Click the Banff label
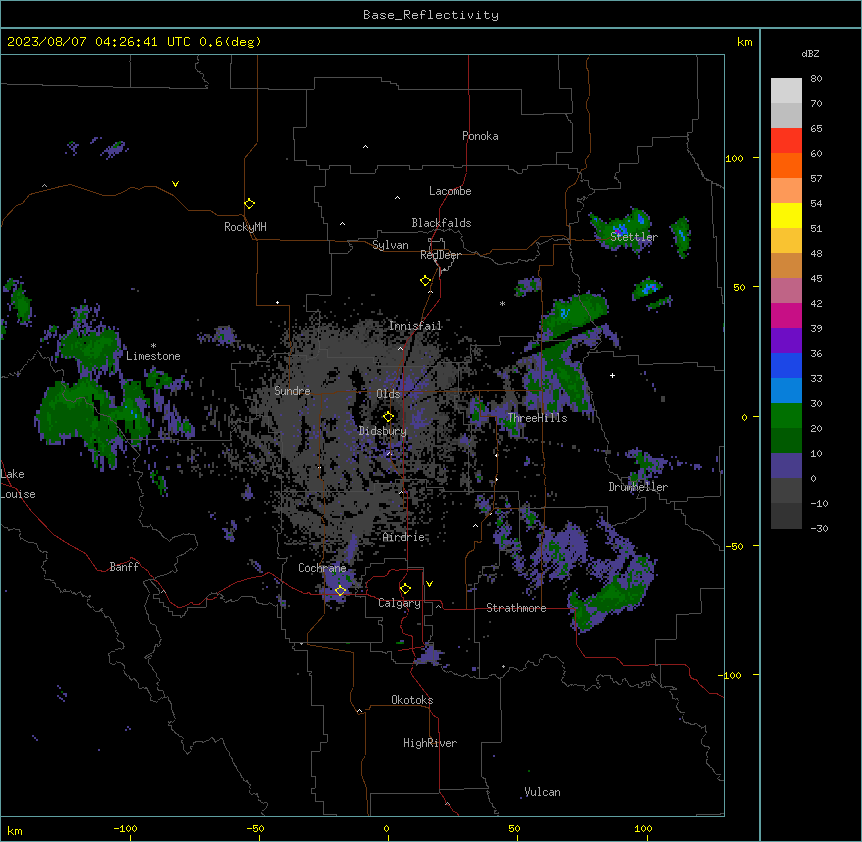 pos(124,567)
